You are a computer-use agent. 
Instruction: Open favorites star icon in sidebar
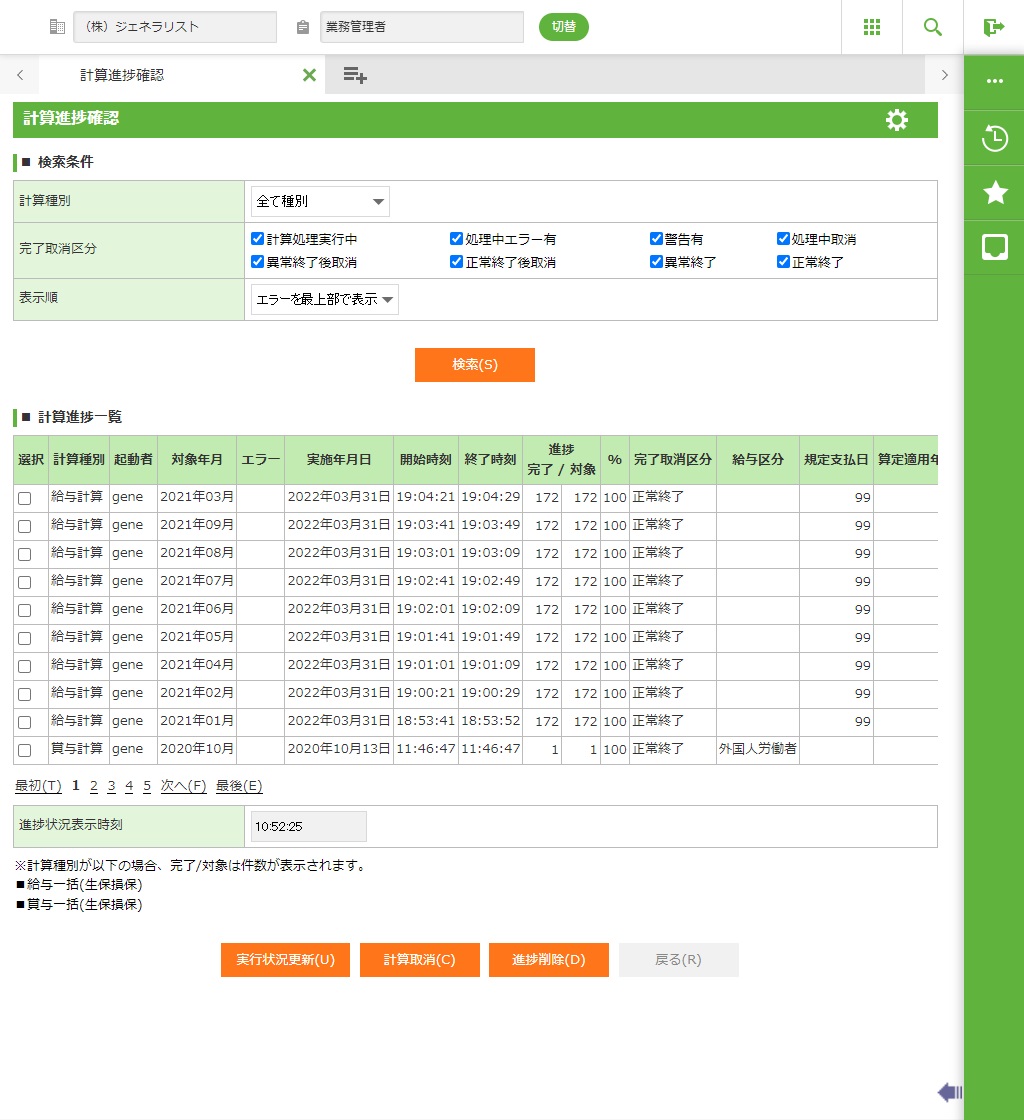994,193
